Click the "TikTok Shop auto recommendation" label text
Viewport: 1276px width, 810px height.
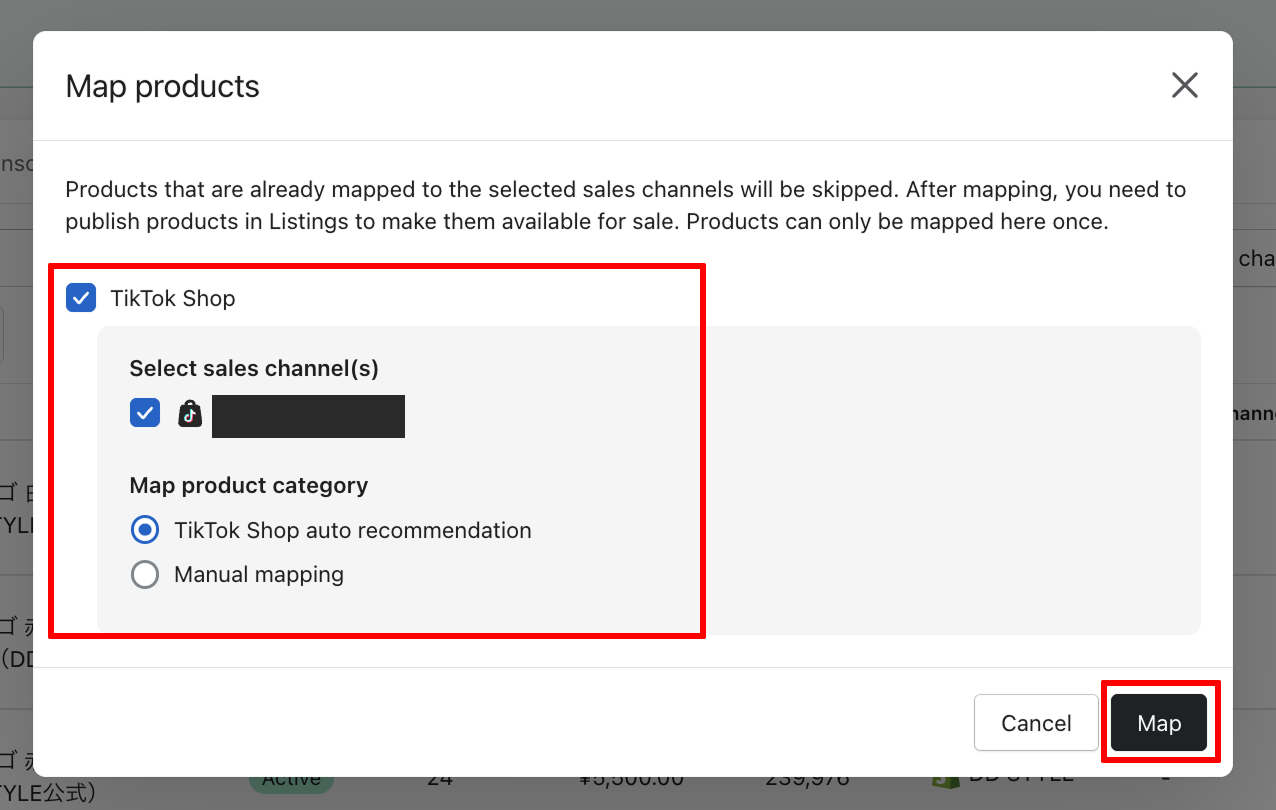point(352,530)
